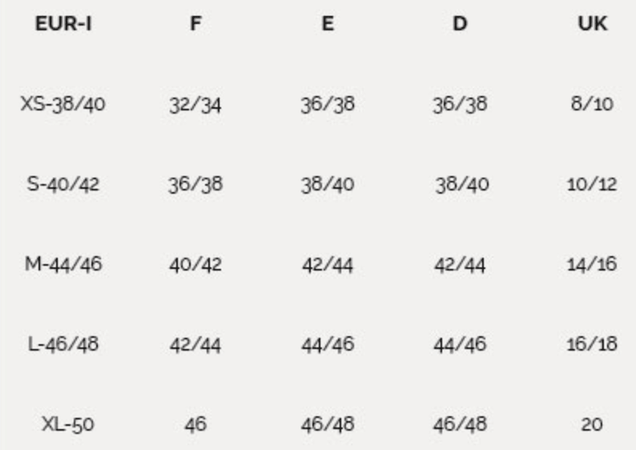Image resolution: width=636 pixels, height=450 pixels.
Task: Select the XS-38/40 row label
Action: pos(63,104)
